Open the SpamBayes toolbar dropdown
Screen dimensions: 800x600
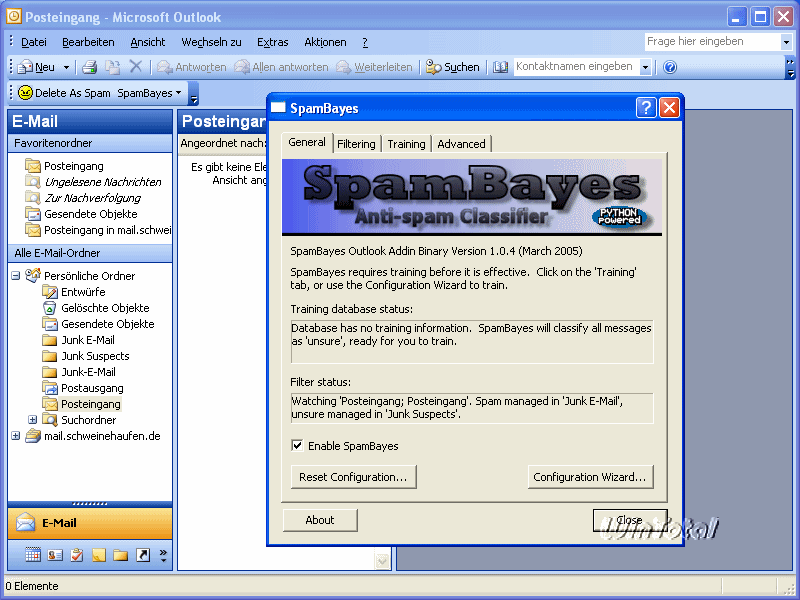[149, 93]
